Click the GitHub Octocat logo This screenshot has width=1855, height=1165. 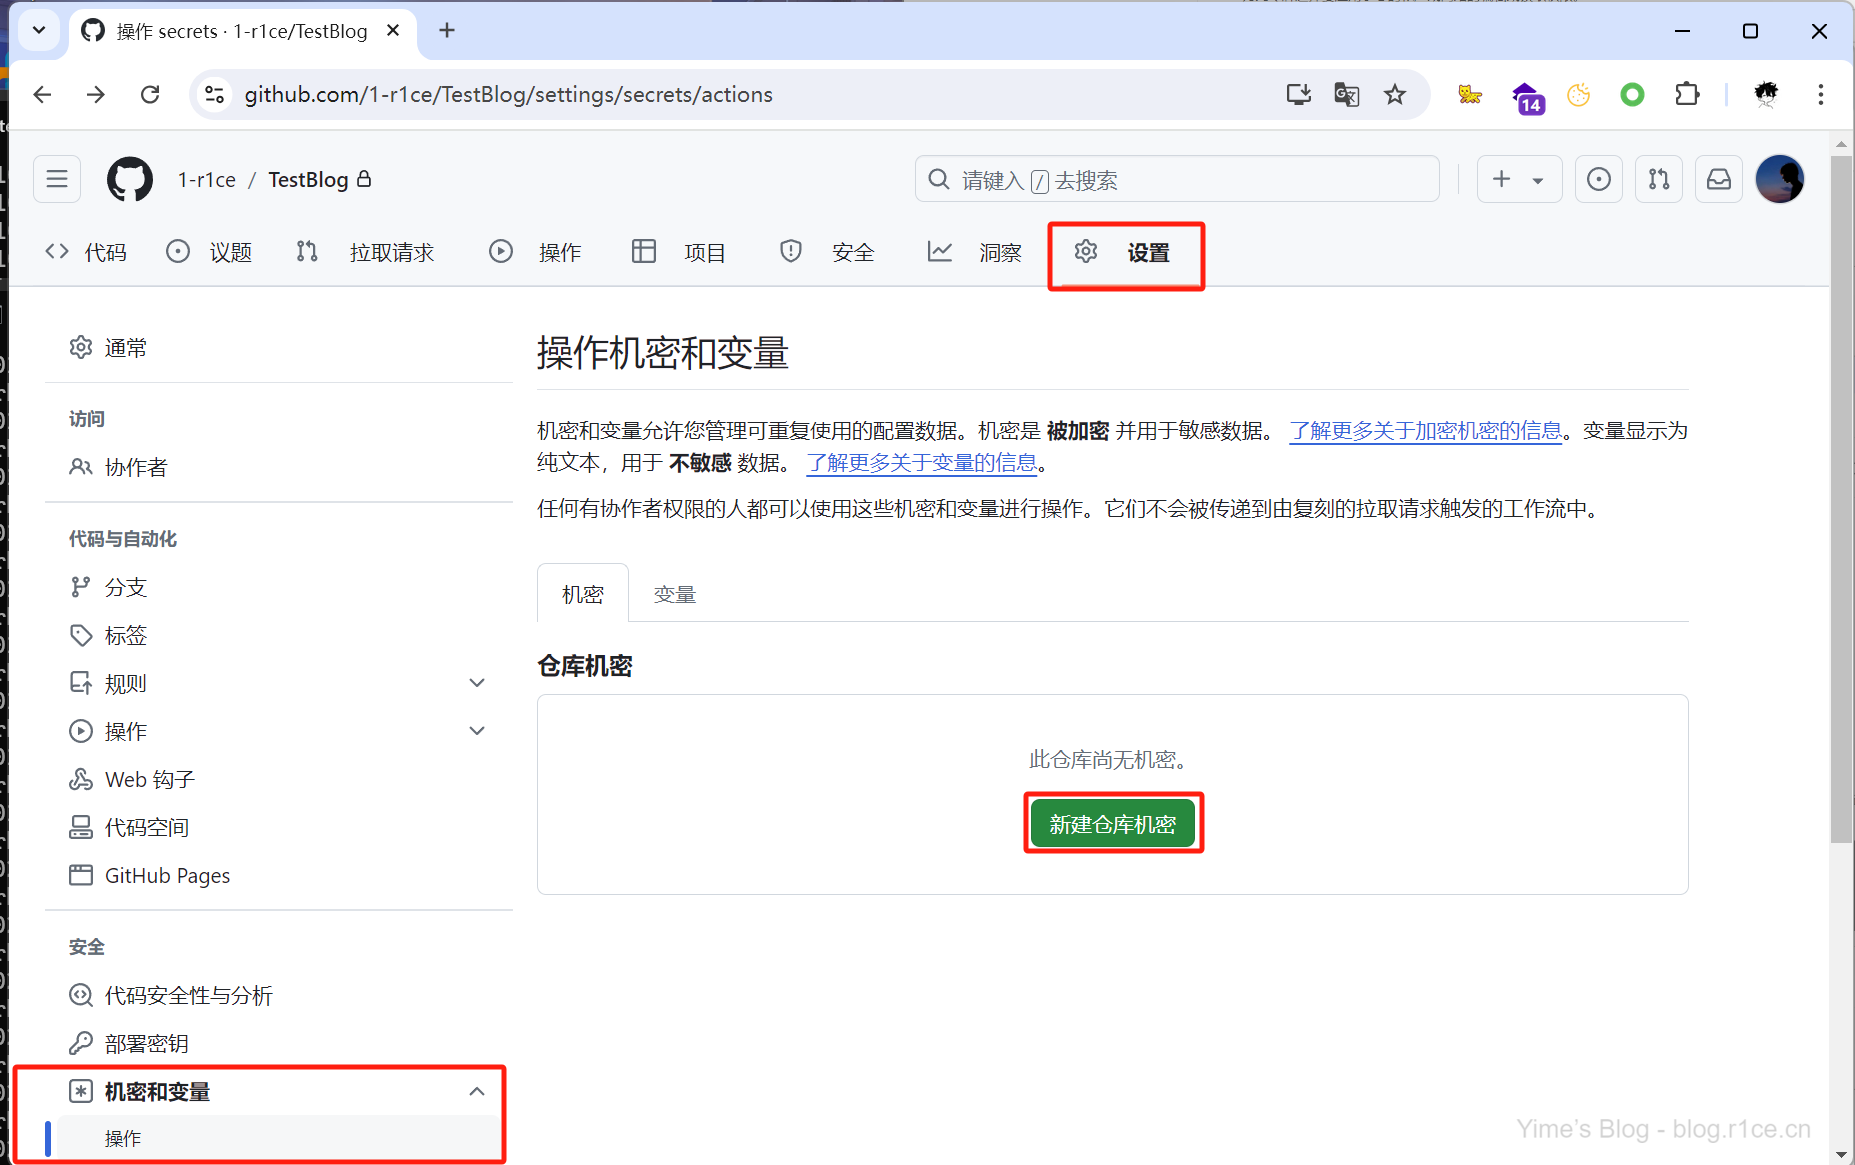point(130,180)
